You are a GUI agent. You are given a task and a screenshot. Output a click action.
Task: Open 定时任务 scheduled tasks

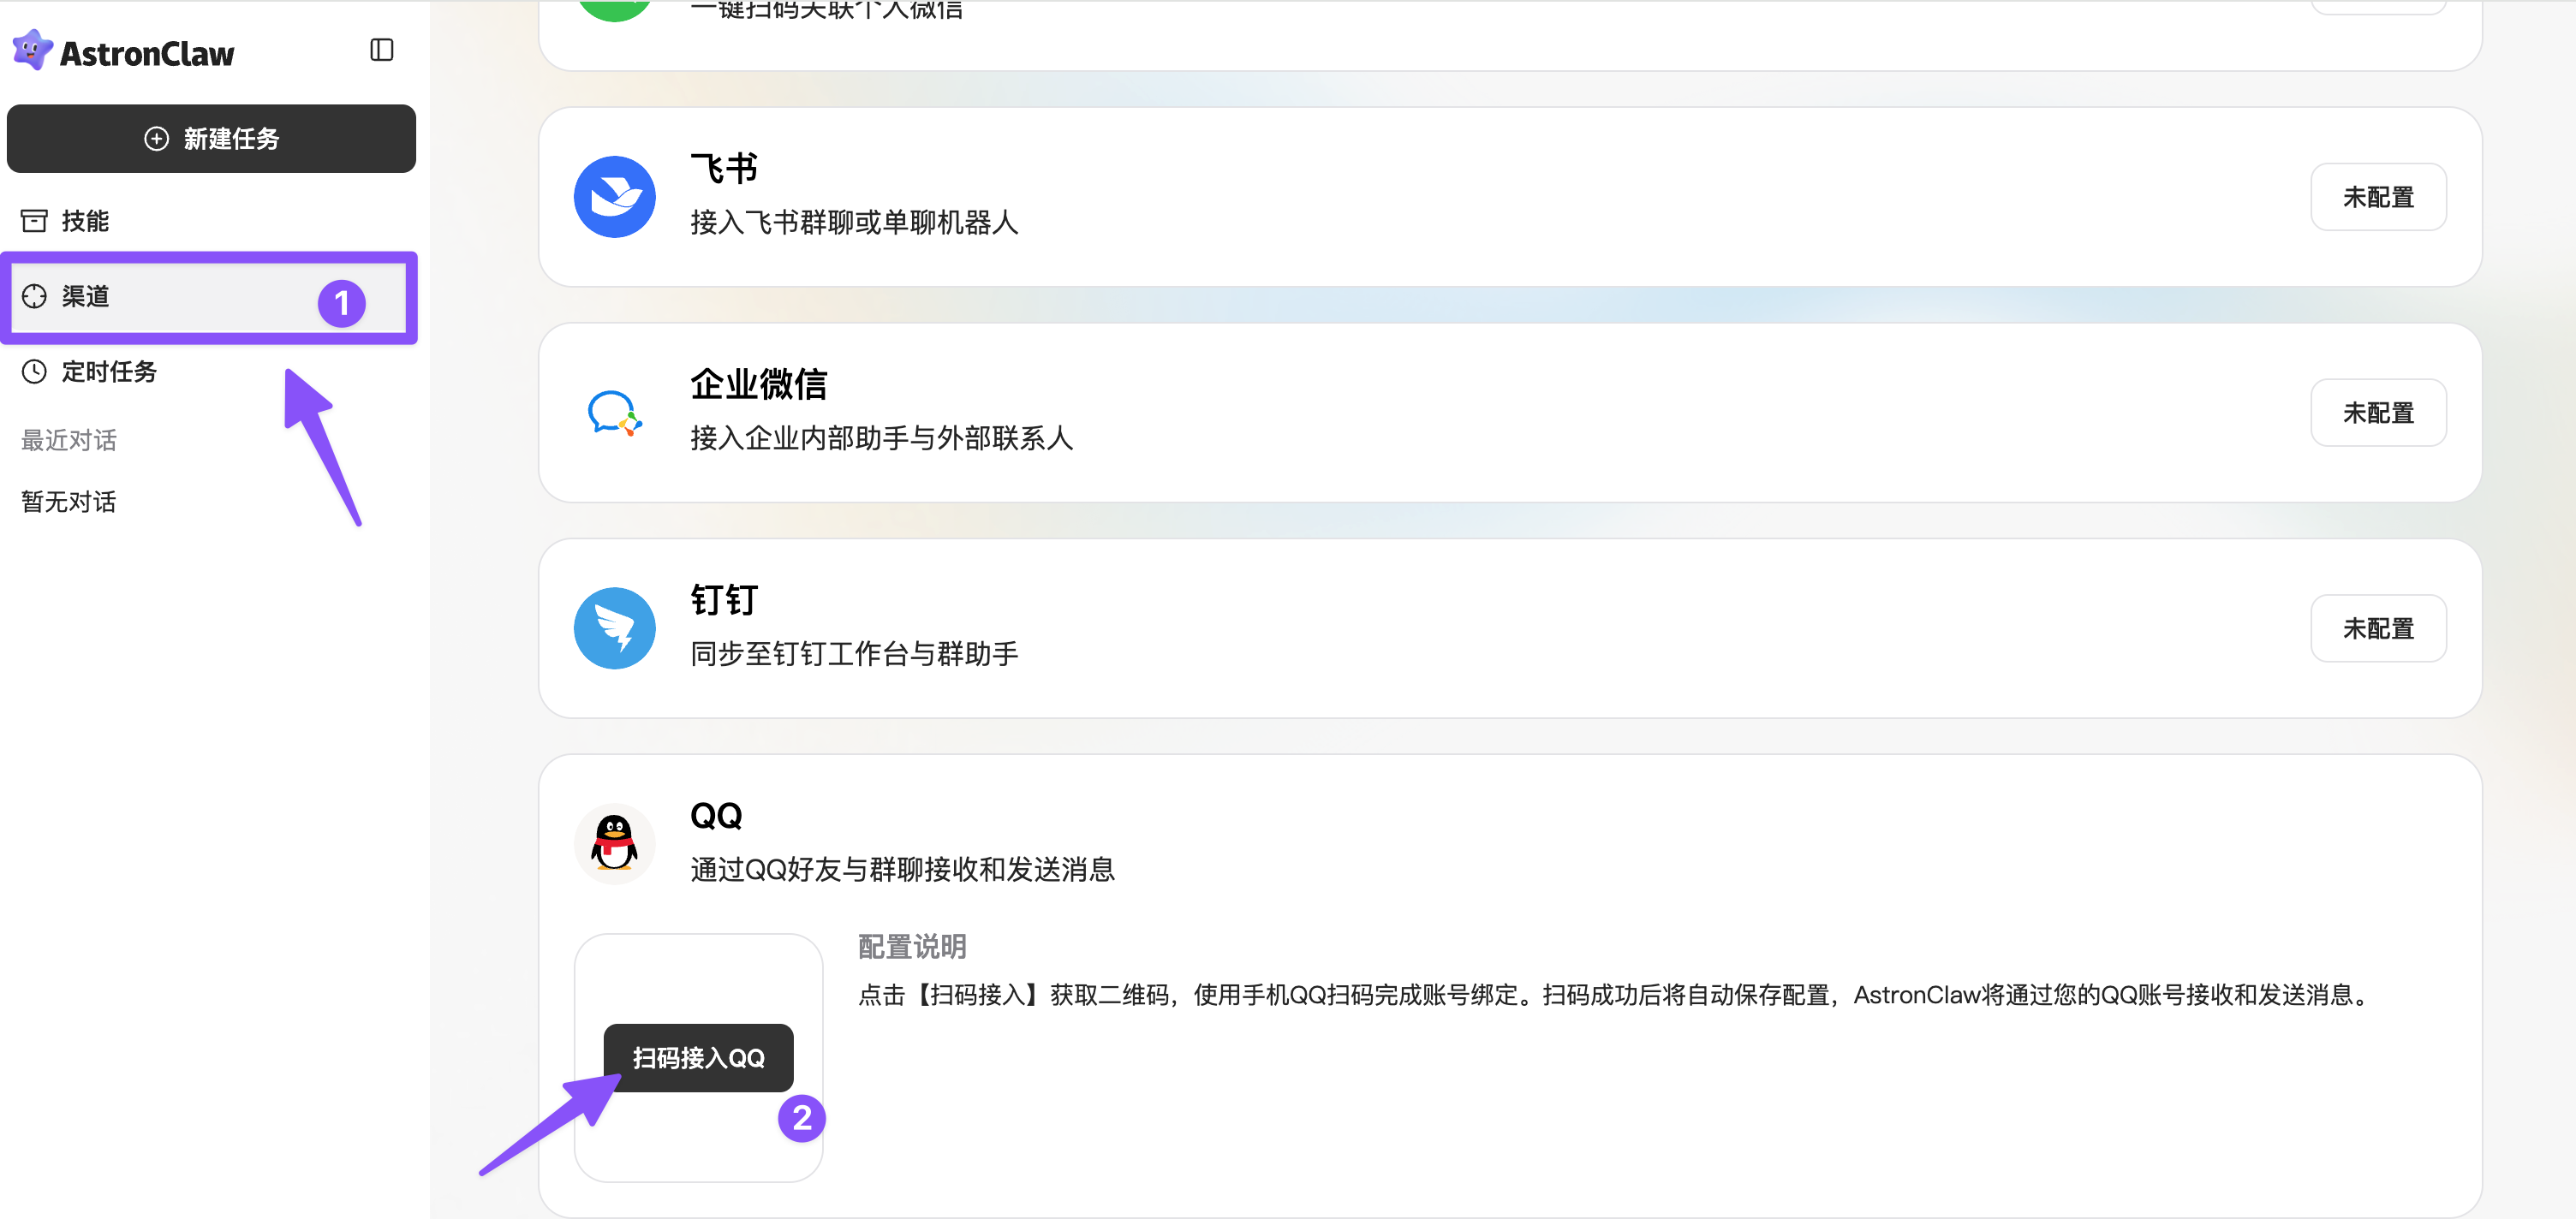tap(211, 372)
